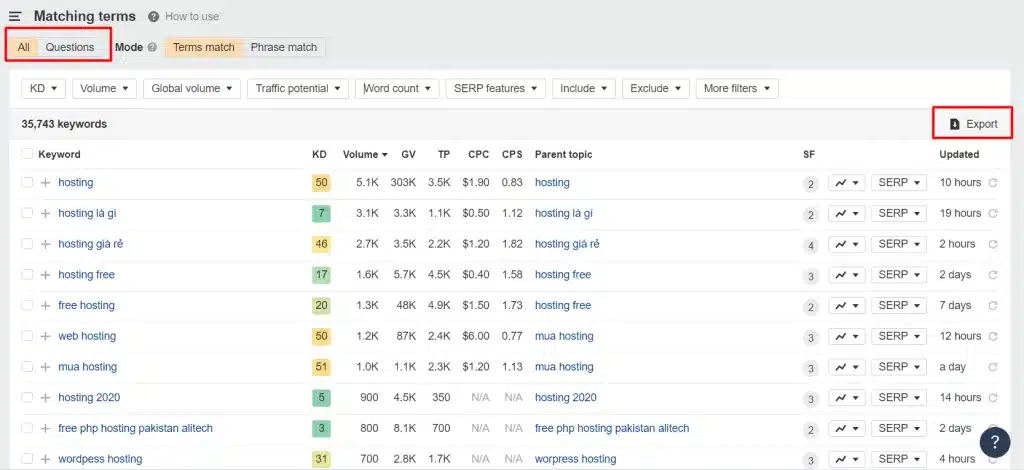Select the free hosting row checkbox
This screenshot has height=470, width=1024.
27,305
